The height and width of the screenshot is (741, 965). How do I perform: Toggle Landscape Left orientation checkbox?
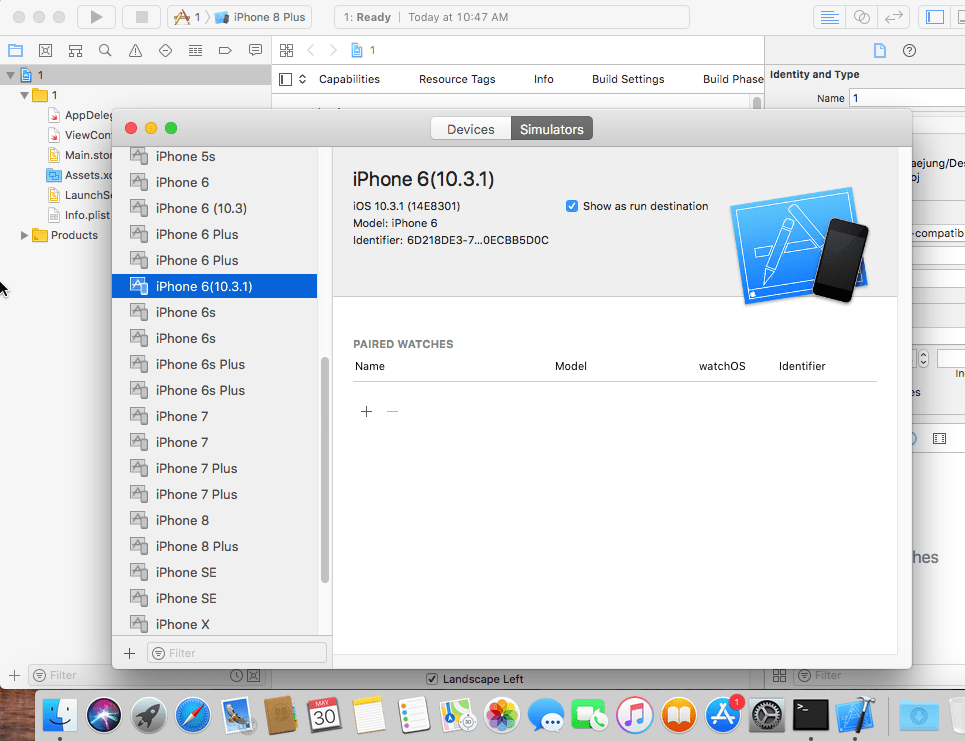(x=432, y=679)
